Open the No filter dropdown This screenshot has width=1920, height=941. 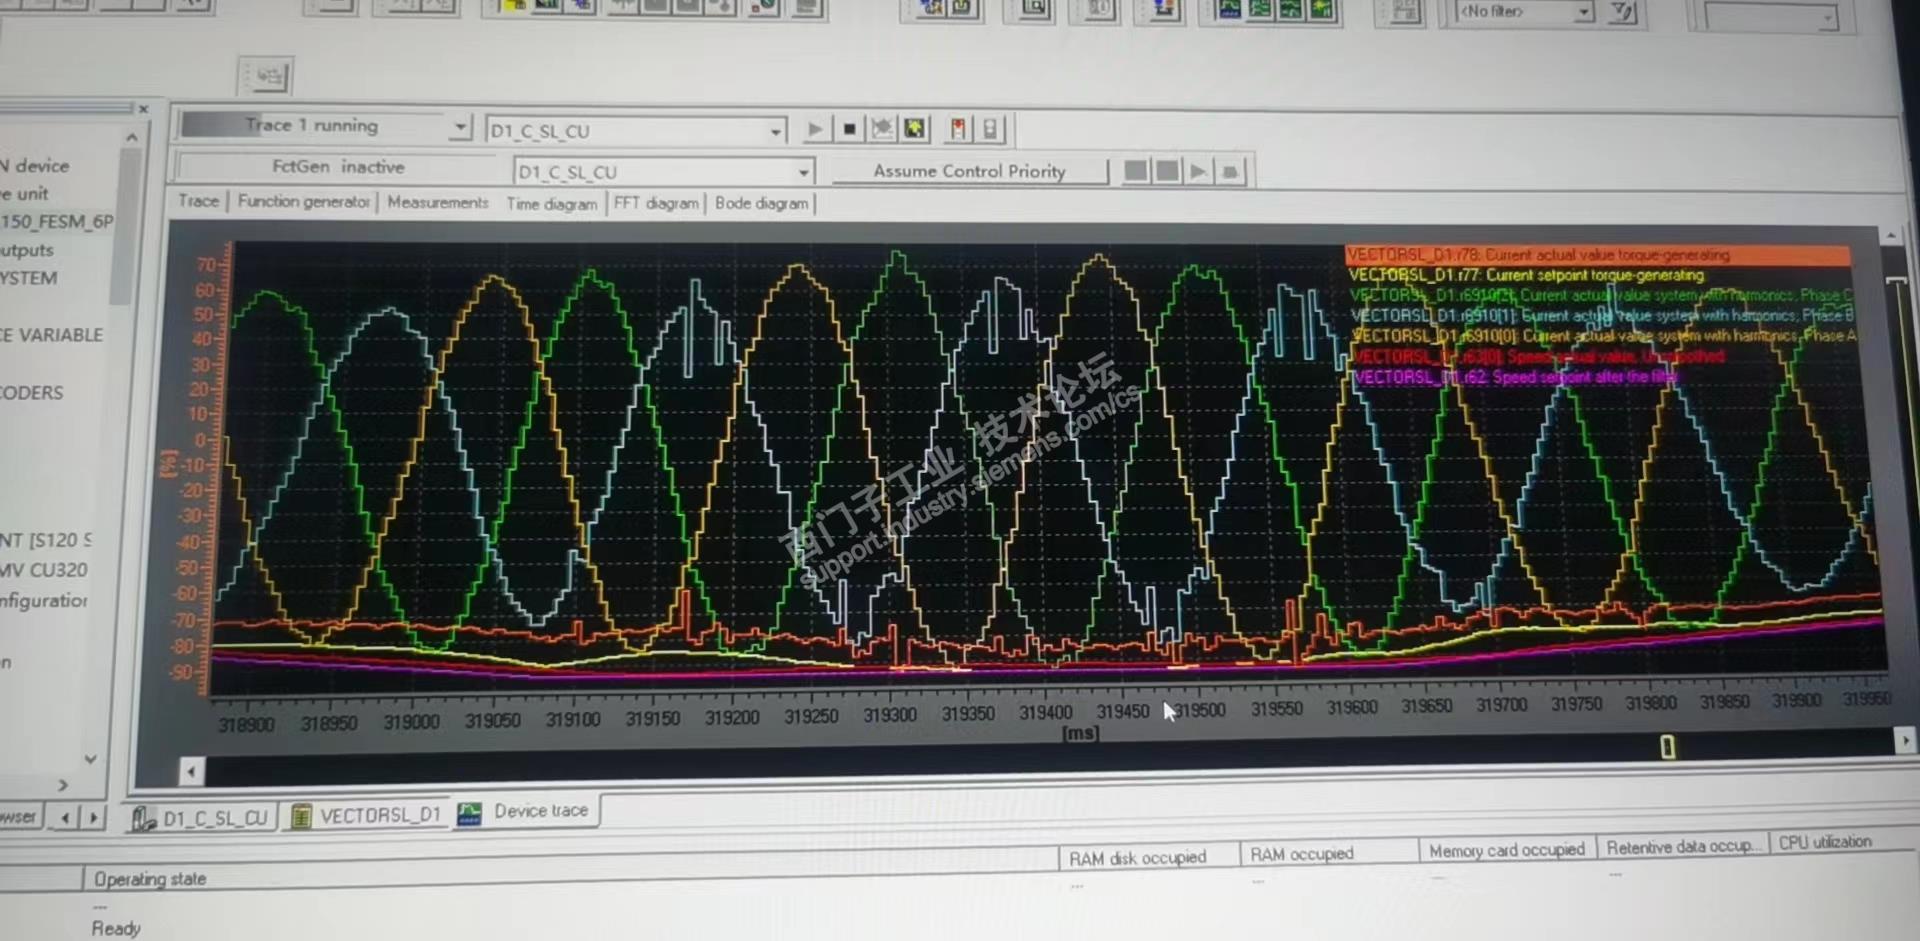tap(1583, 12)
